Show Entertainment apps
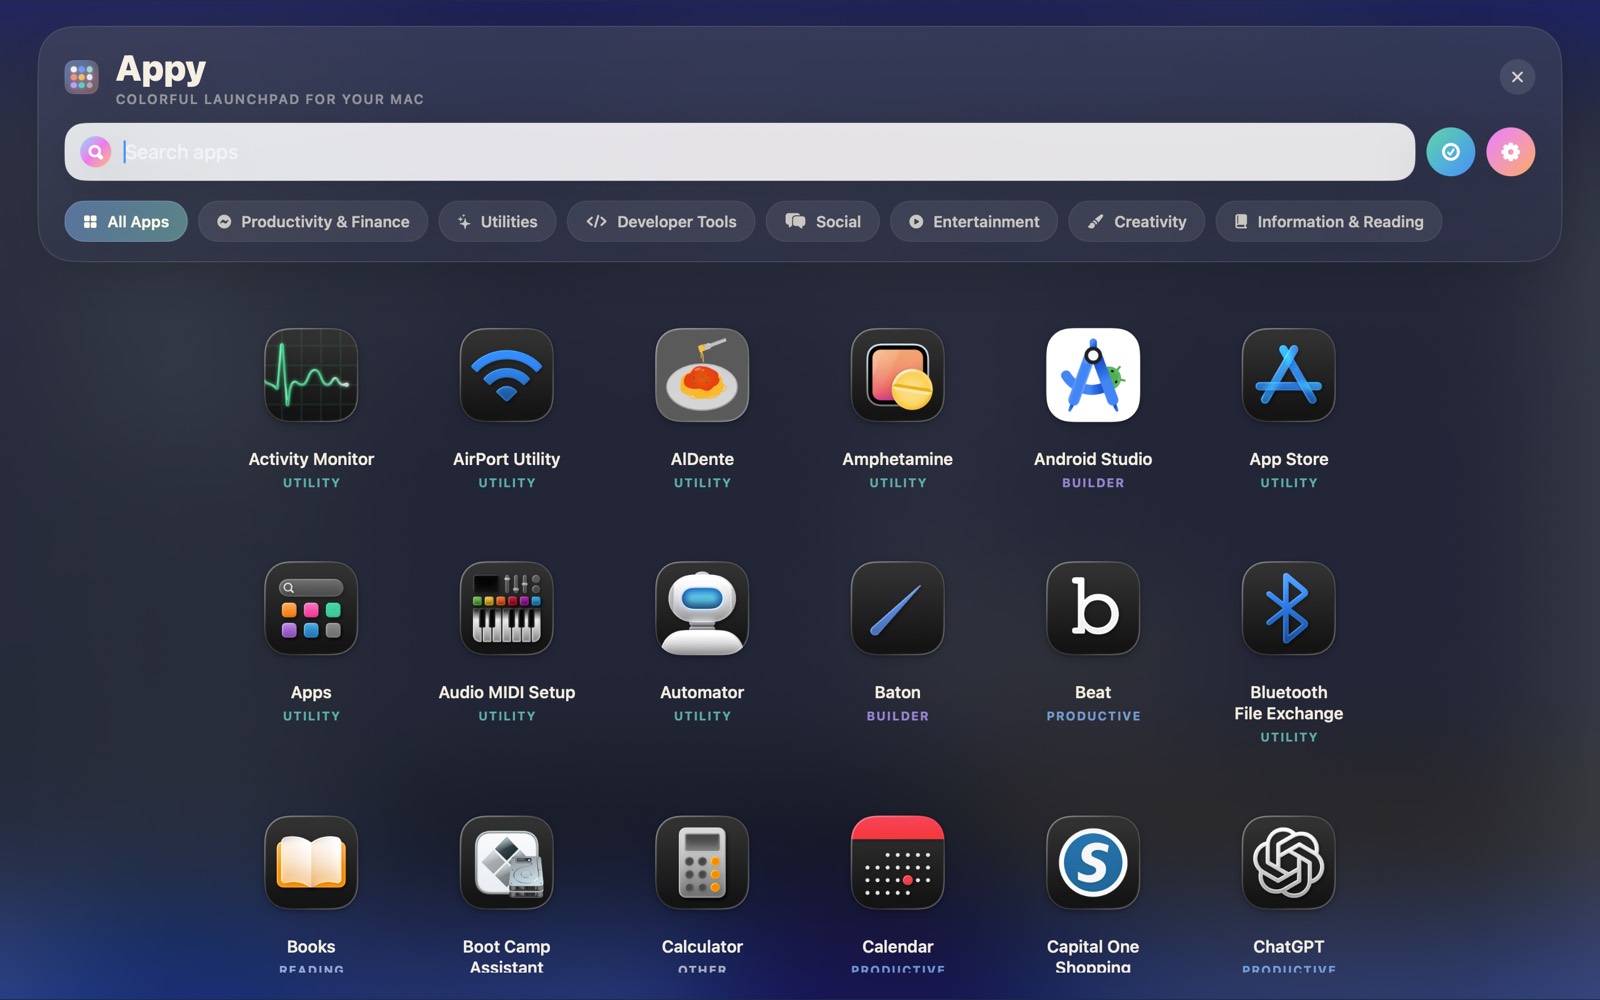The width and height of the screenshot is (1600, 1000). 974,222
